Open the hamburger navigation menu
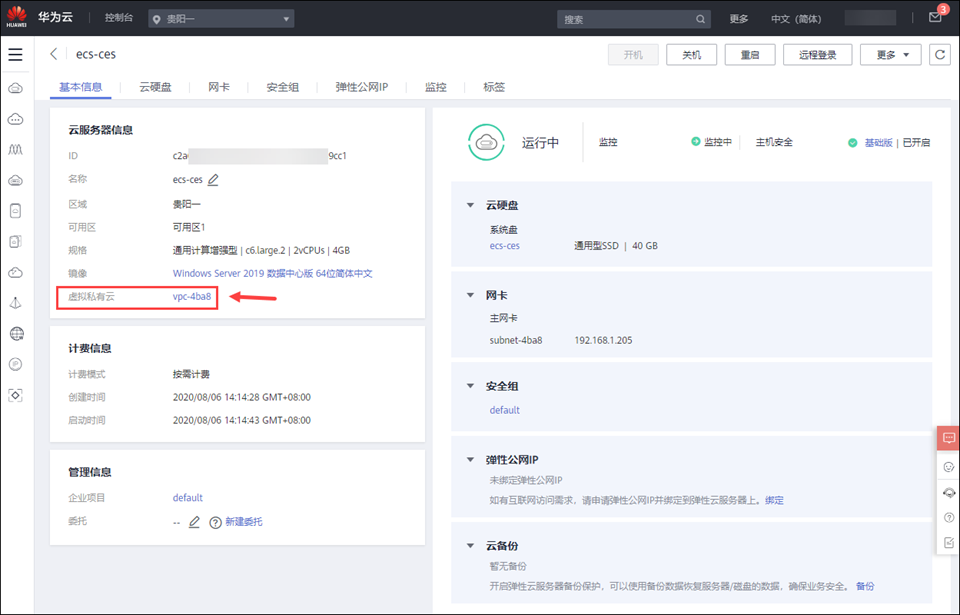This screenshot has height=615, width=960. coord(15,54)
